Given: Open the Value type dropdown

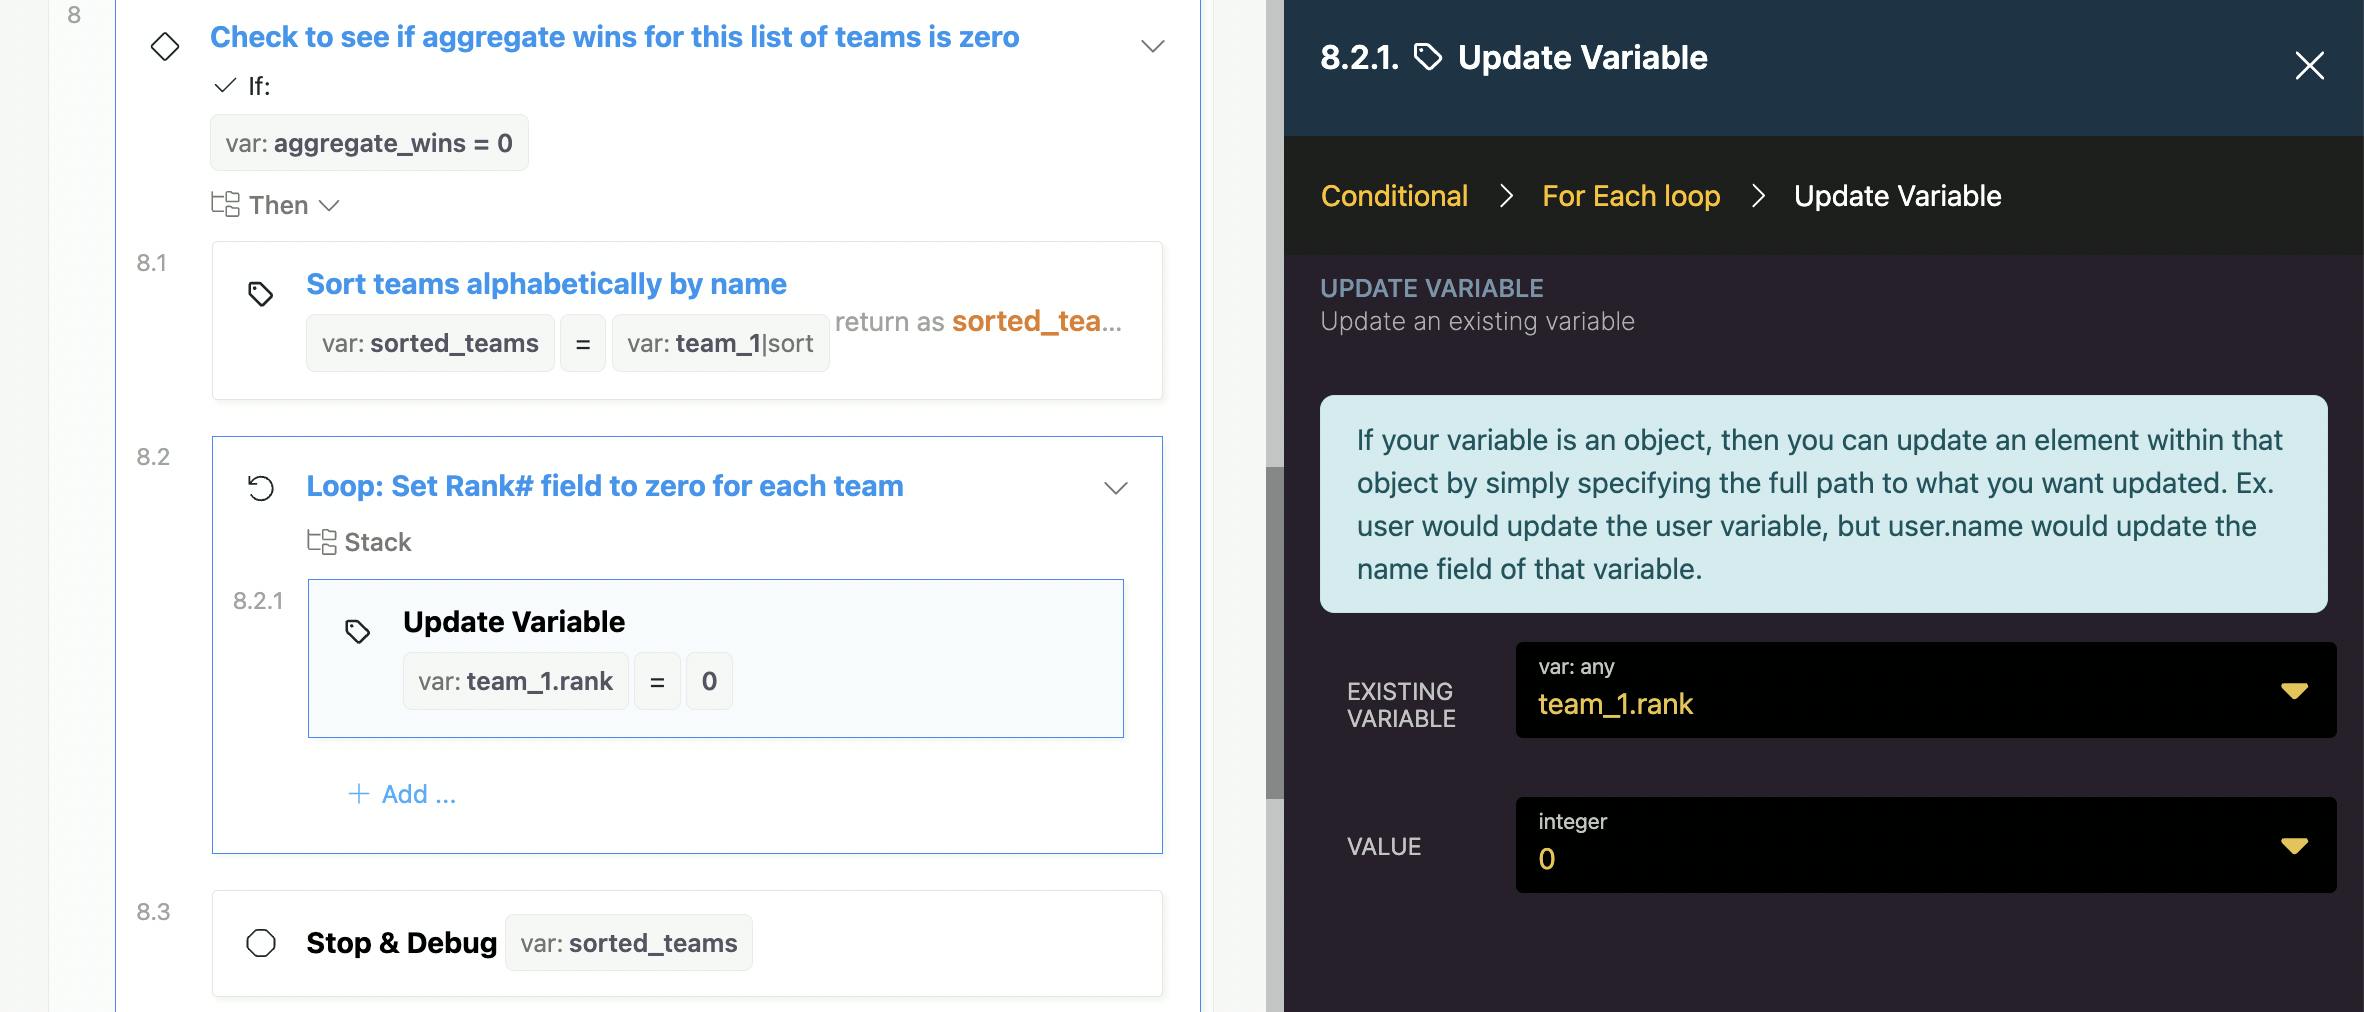Looking at the screenshot, I should coord(2293,846).
